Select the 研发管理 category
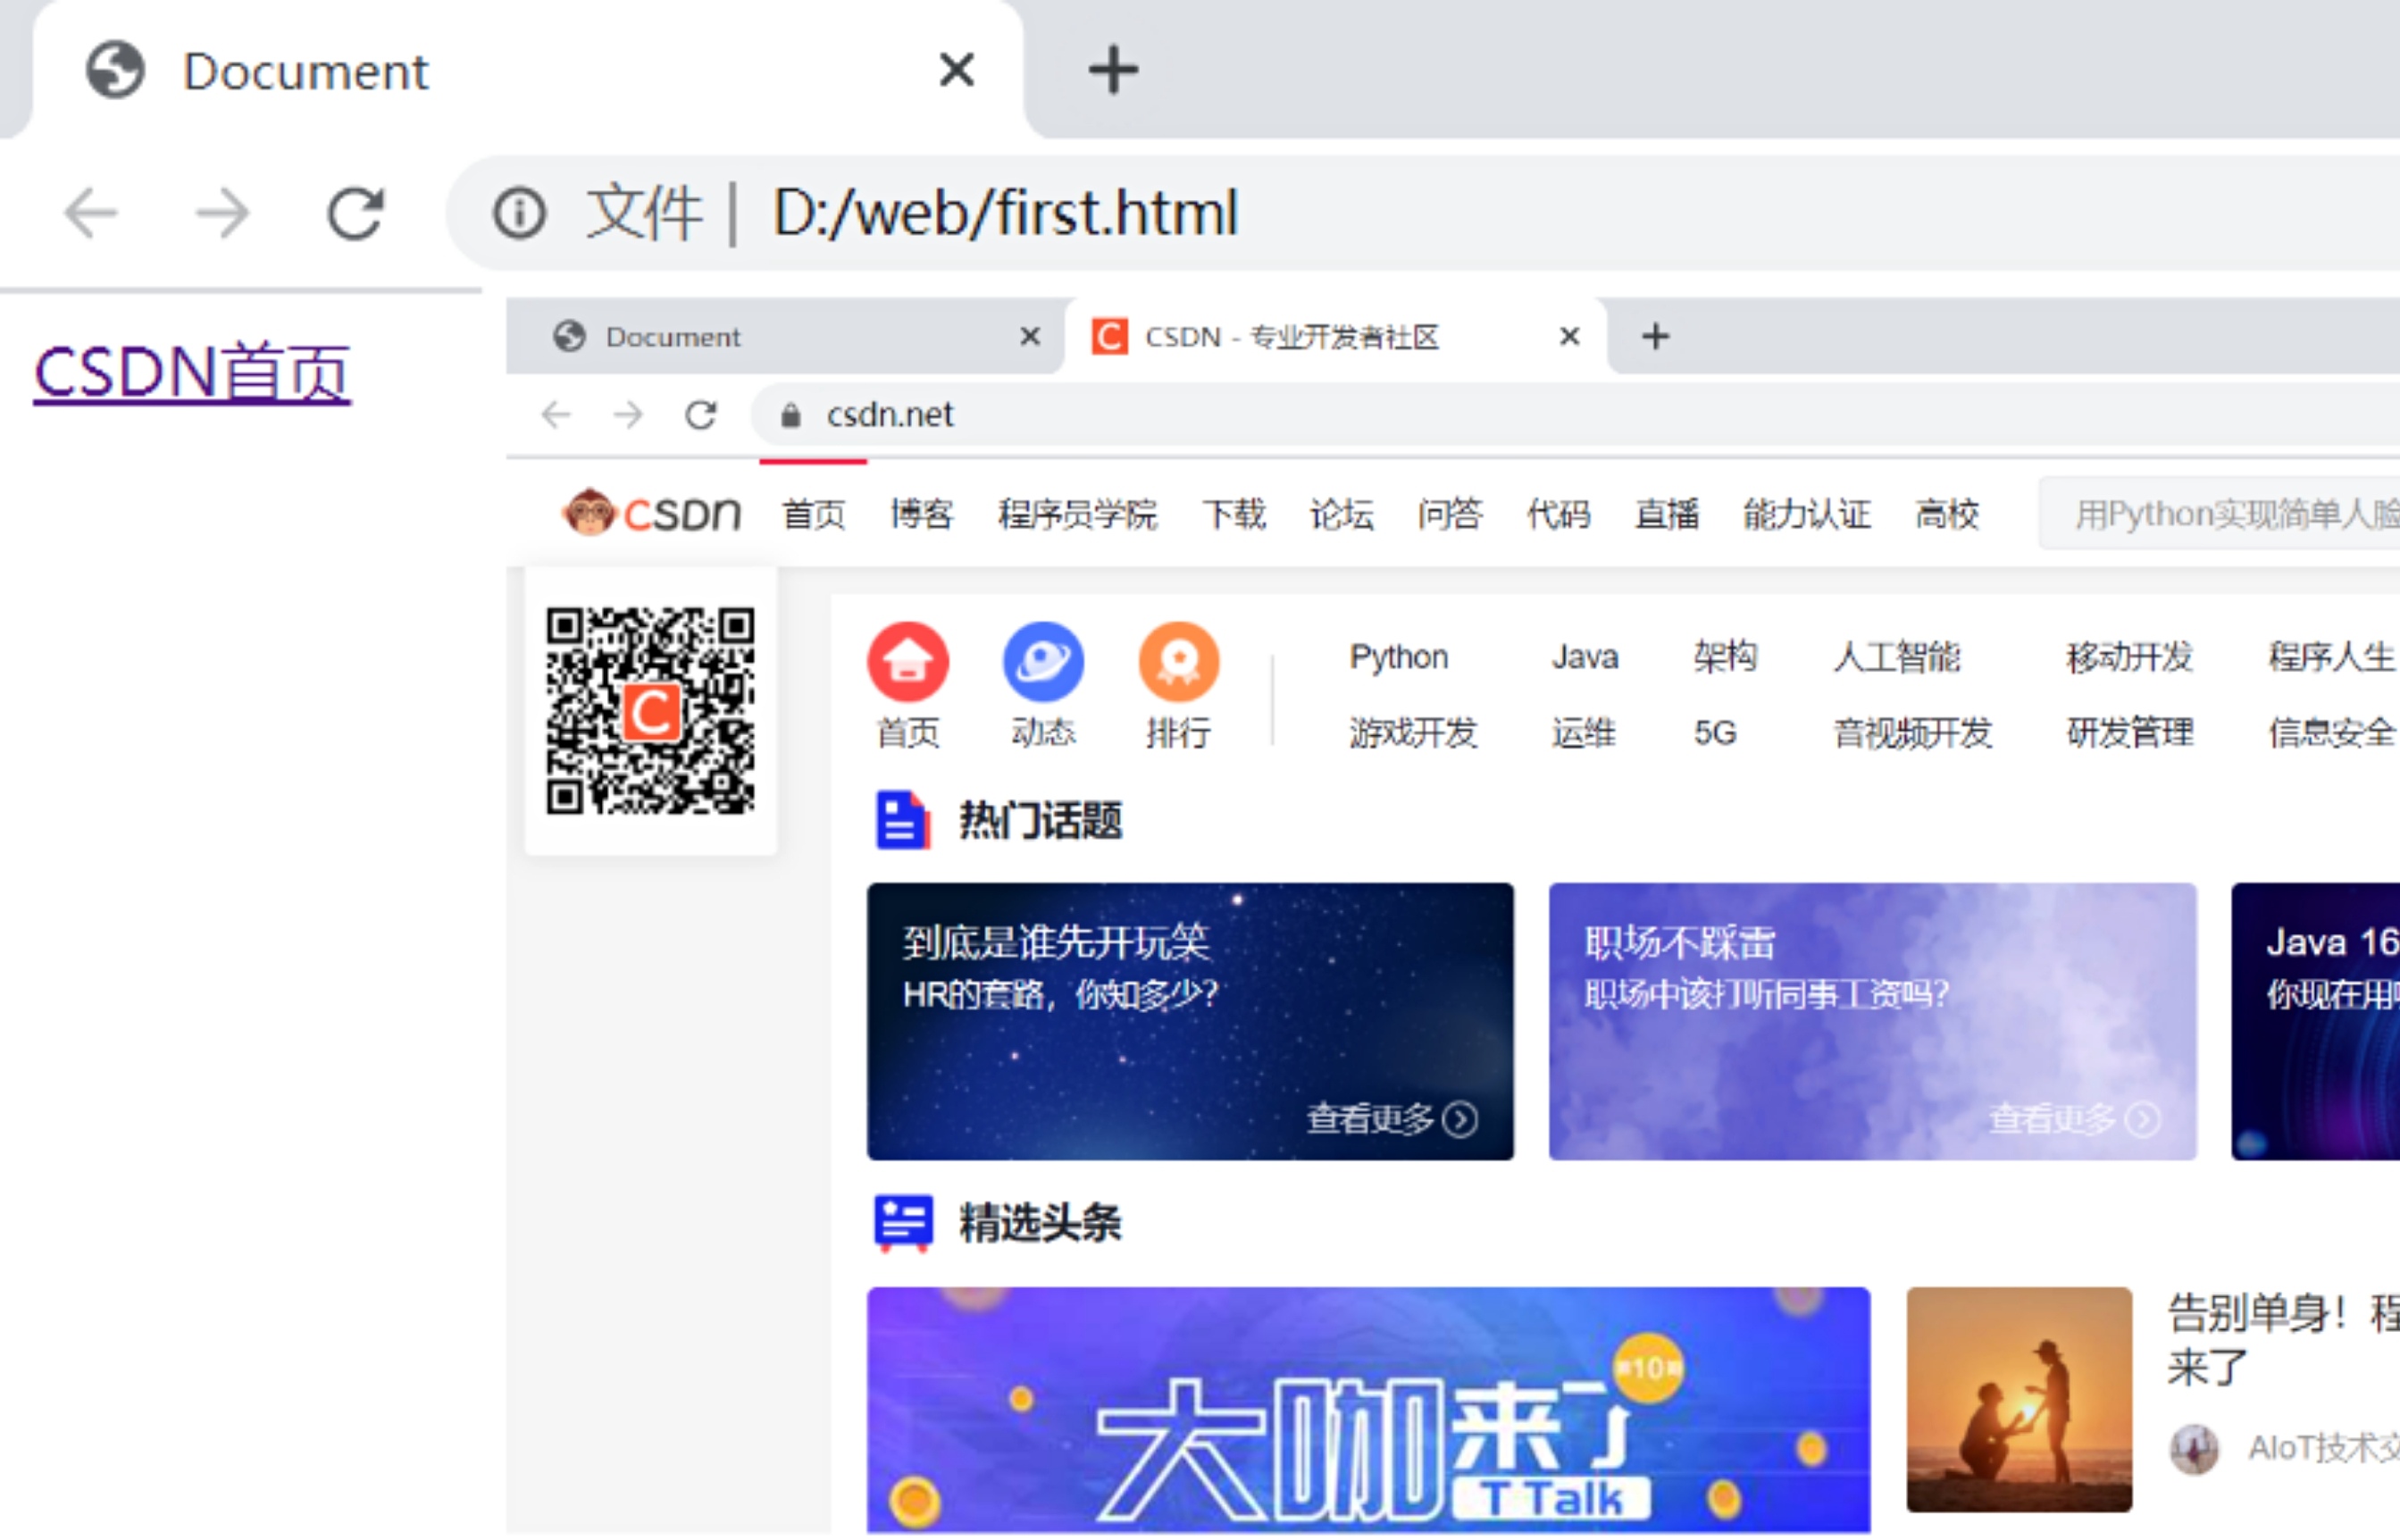Image resolution: width=2400 pixels, height=1540 pixels. 2130,733
